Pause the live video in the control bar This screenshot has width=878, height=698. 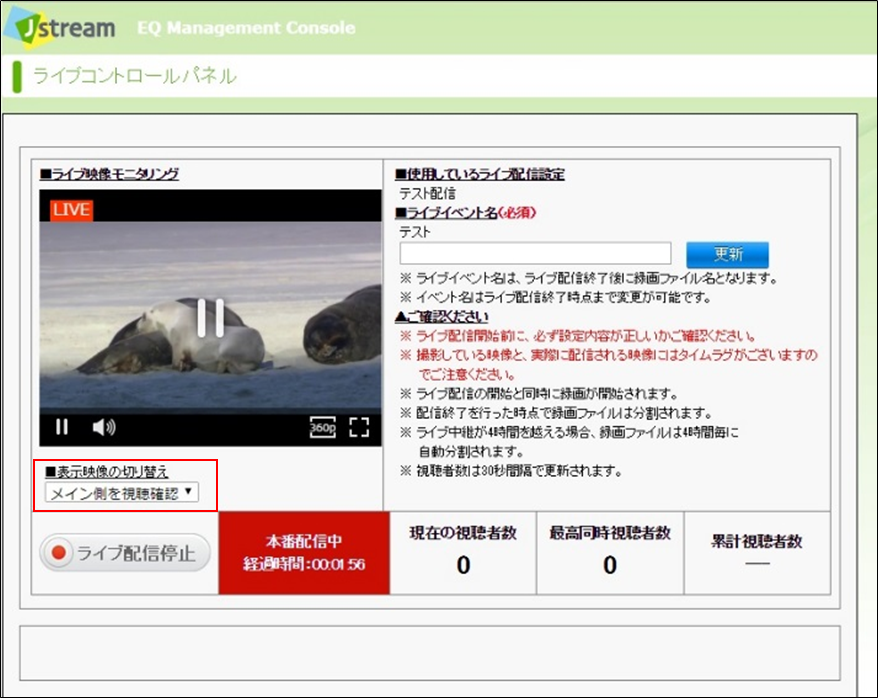click(62, 427)
